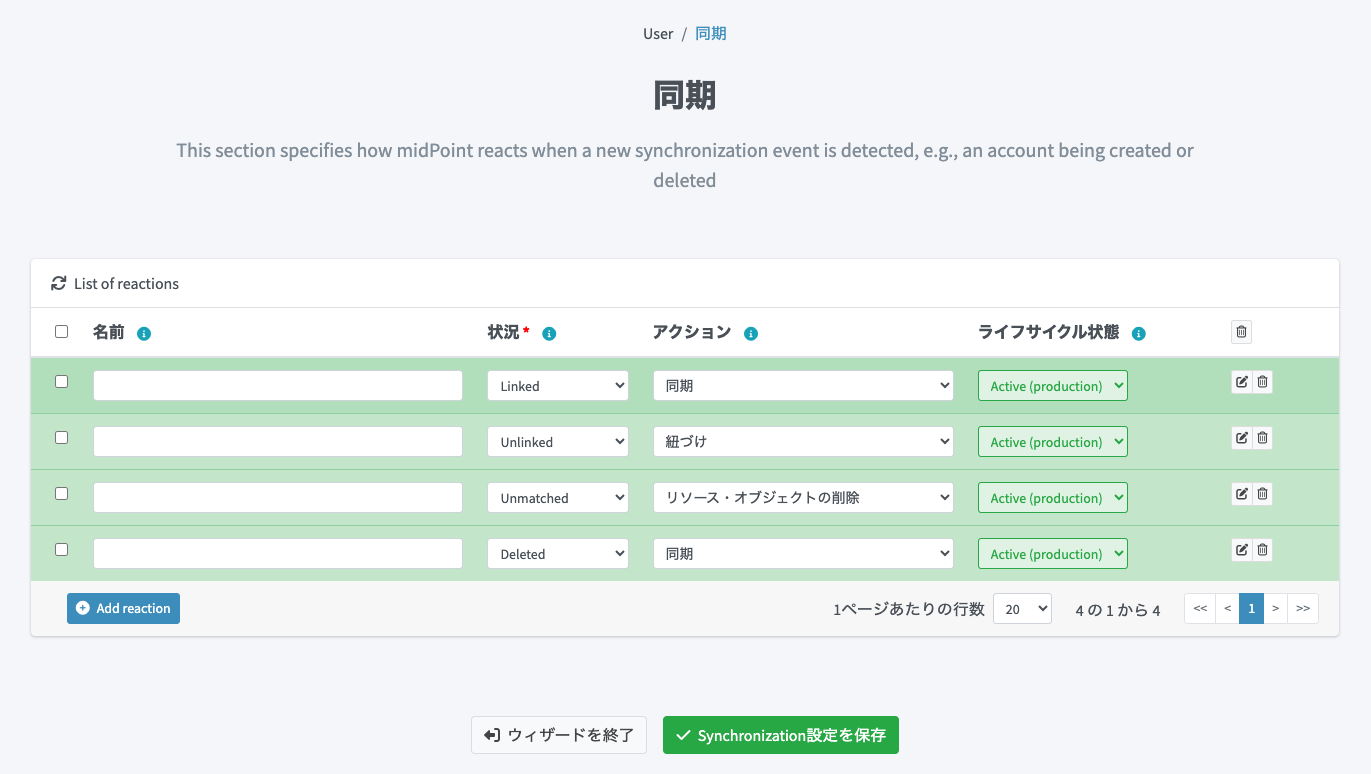
Task: Open lifecycle state dropdown in Deleted row
Action: (1053, 554)
